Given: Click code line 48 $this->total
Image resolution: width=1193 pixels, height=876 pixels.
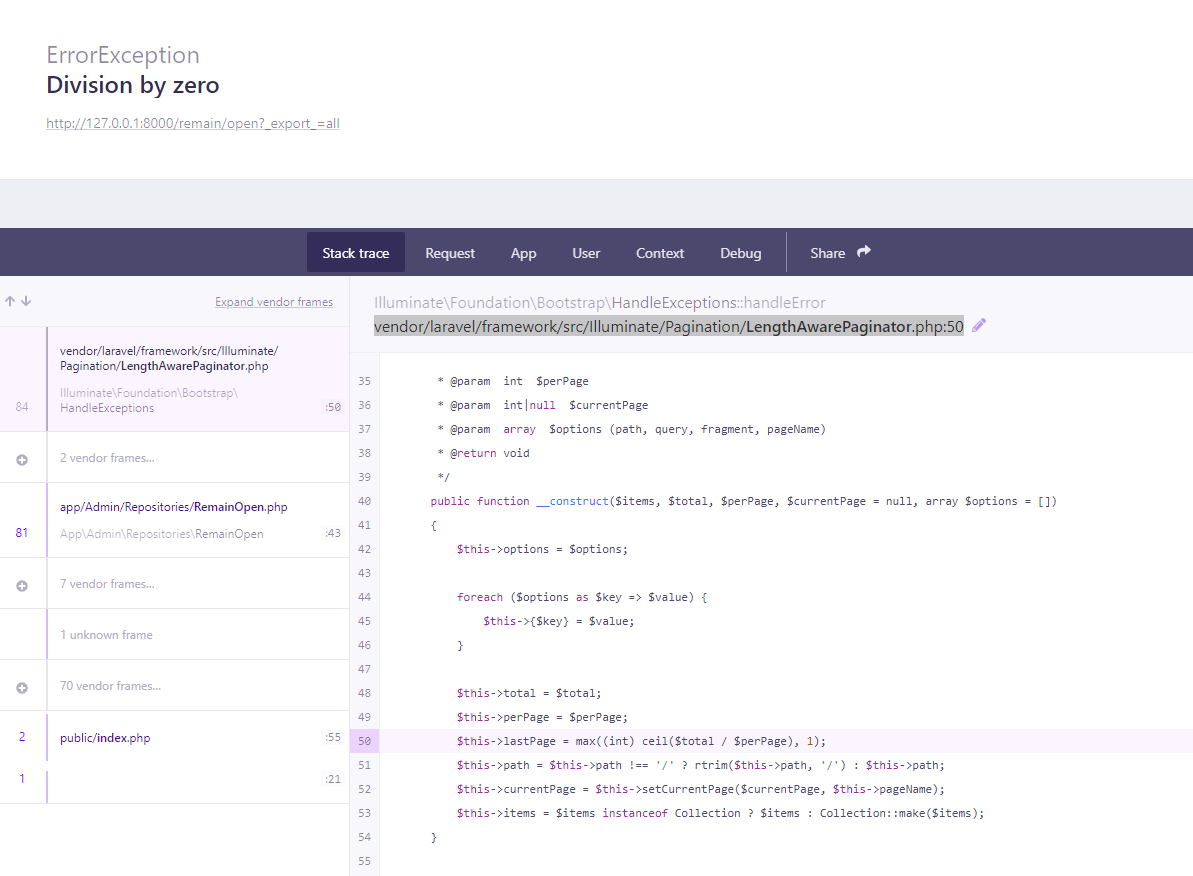Looking at the screenshot, I should pyautogui.click(x=529, y=693).
